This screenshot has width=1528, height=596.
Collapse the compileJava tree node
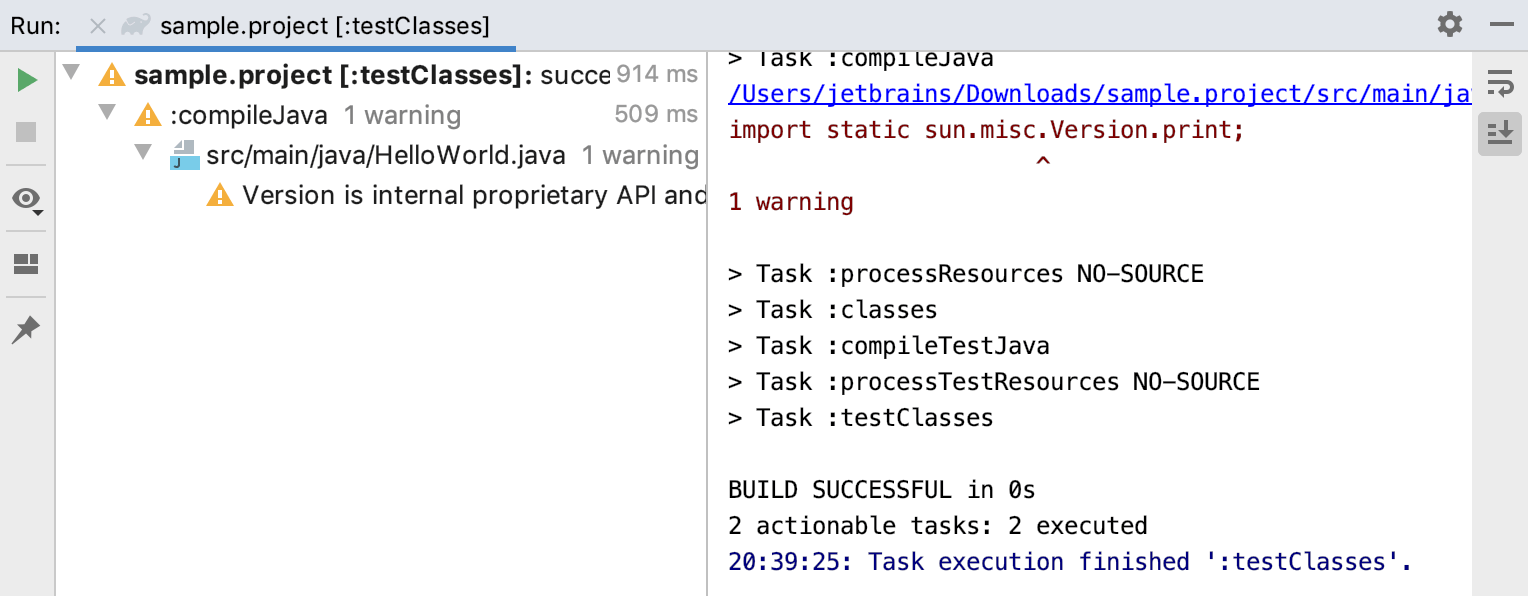107,114
